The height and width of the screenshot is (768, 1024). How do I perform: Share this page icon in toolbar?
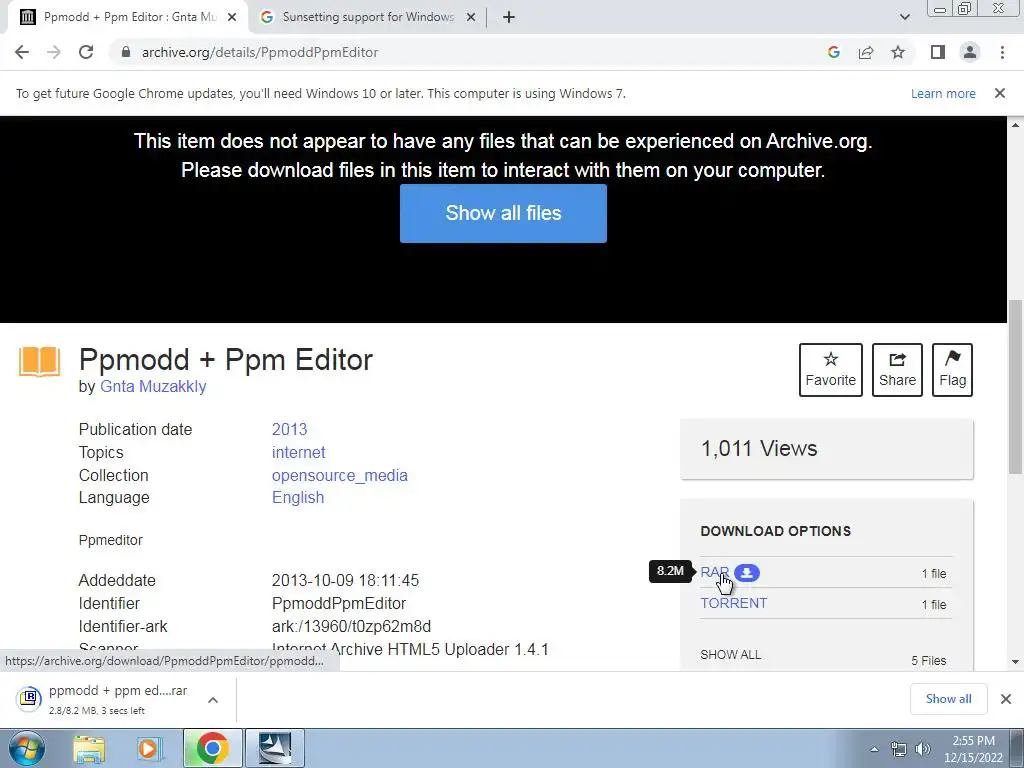coord(866,52)
